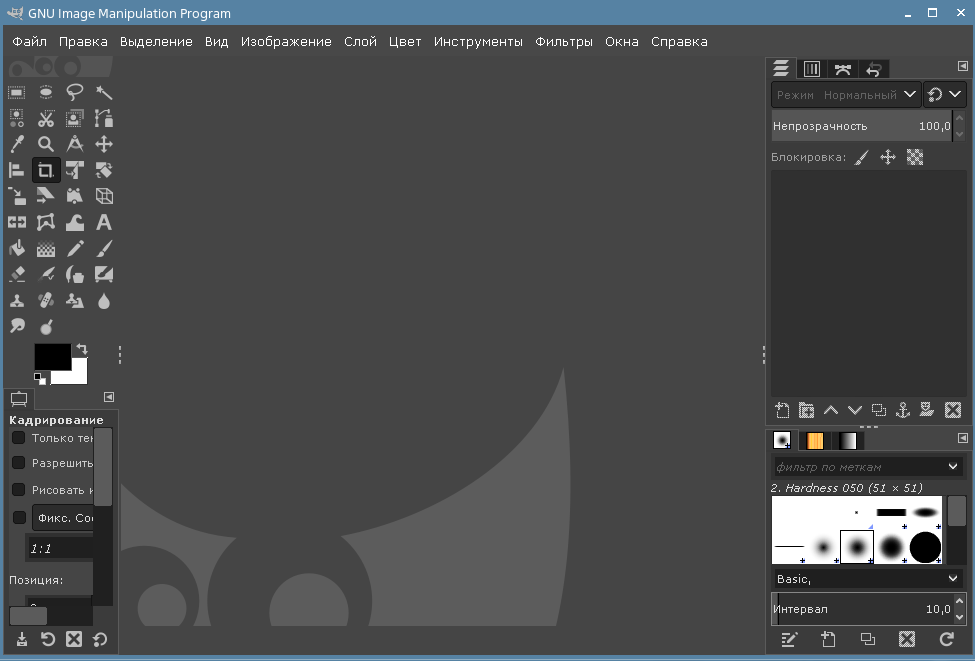The width and height of the screenshot is (975, 661).
Task: Switch to the Undo History tab
Action: (874, 69)
